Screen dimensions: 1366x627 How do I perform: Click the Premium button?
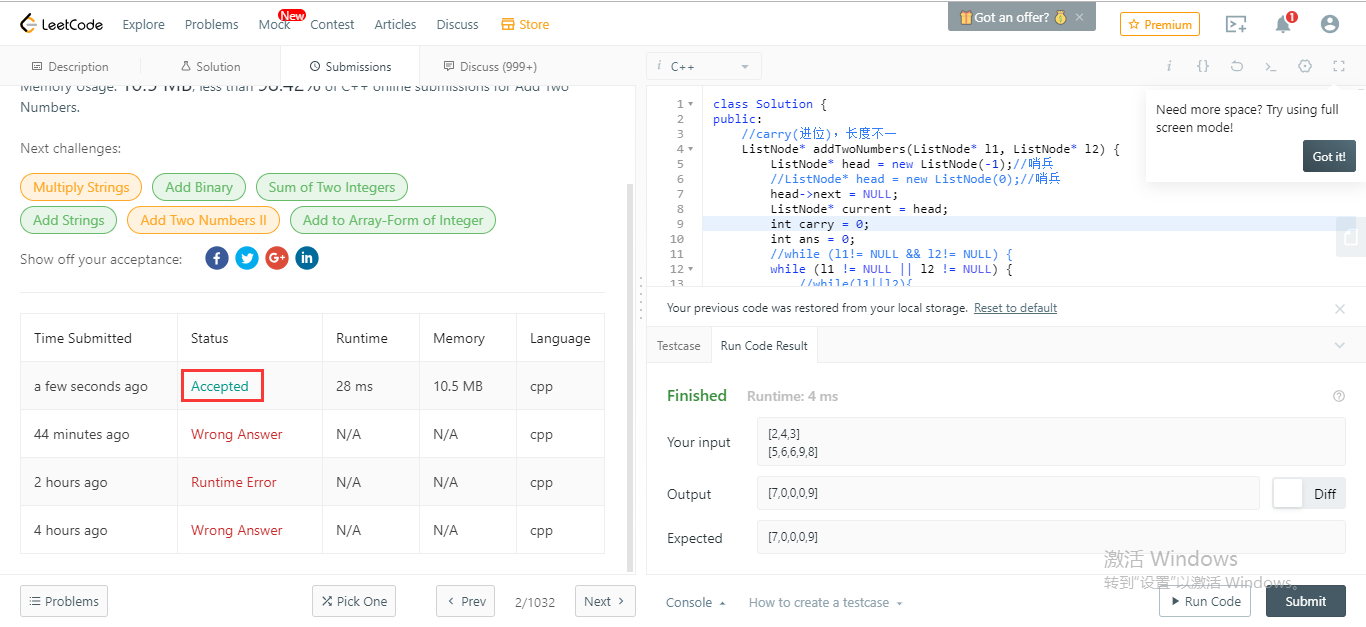click(x=1160, y=24)
